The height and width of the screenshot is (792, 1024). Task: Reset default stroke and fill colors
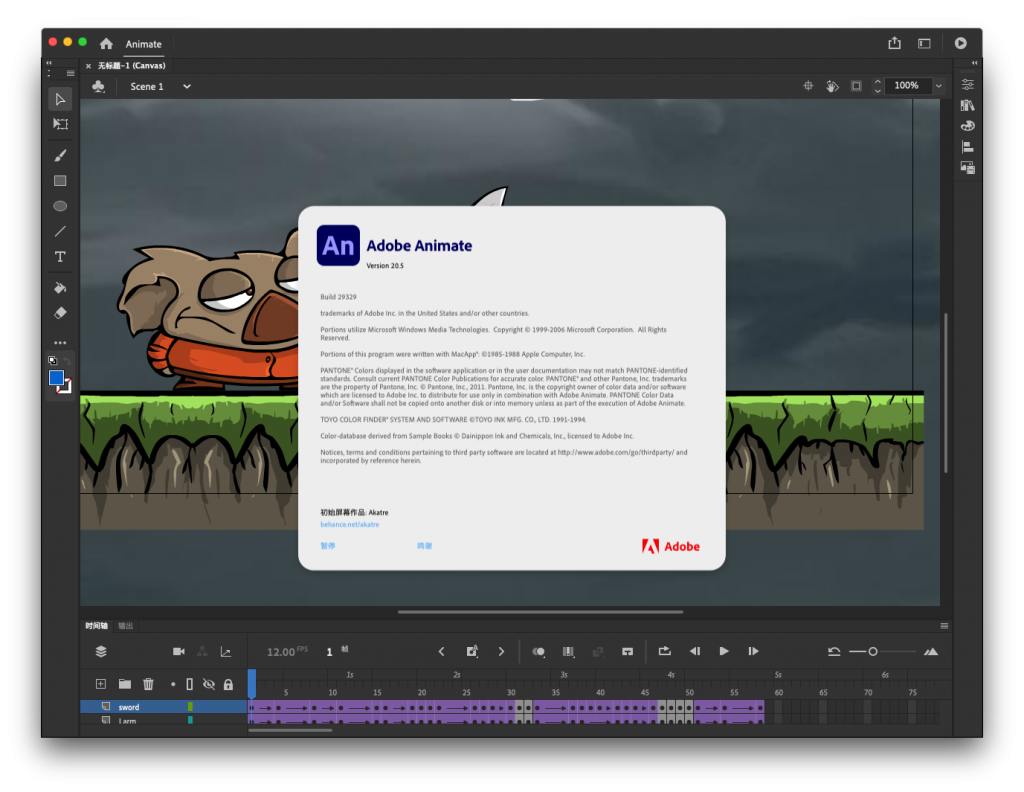tap(53, 360)
